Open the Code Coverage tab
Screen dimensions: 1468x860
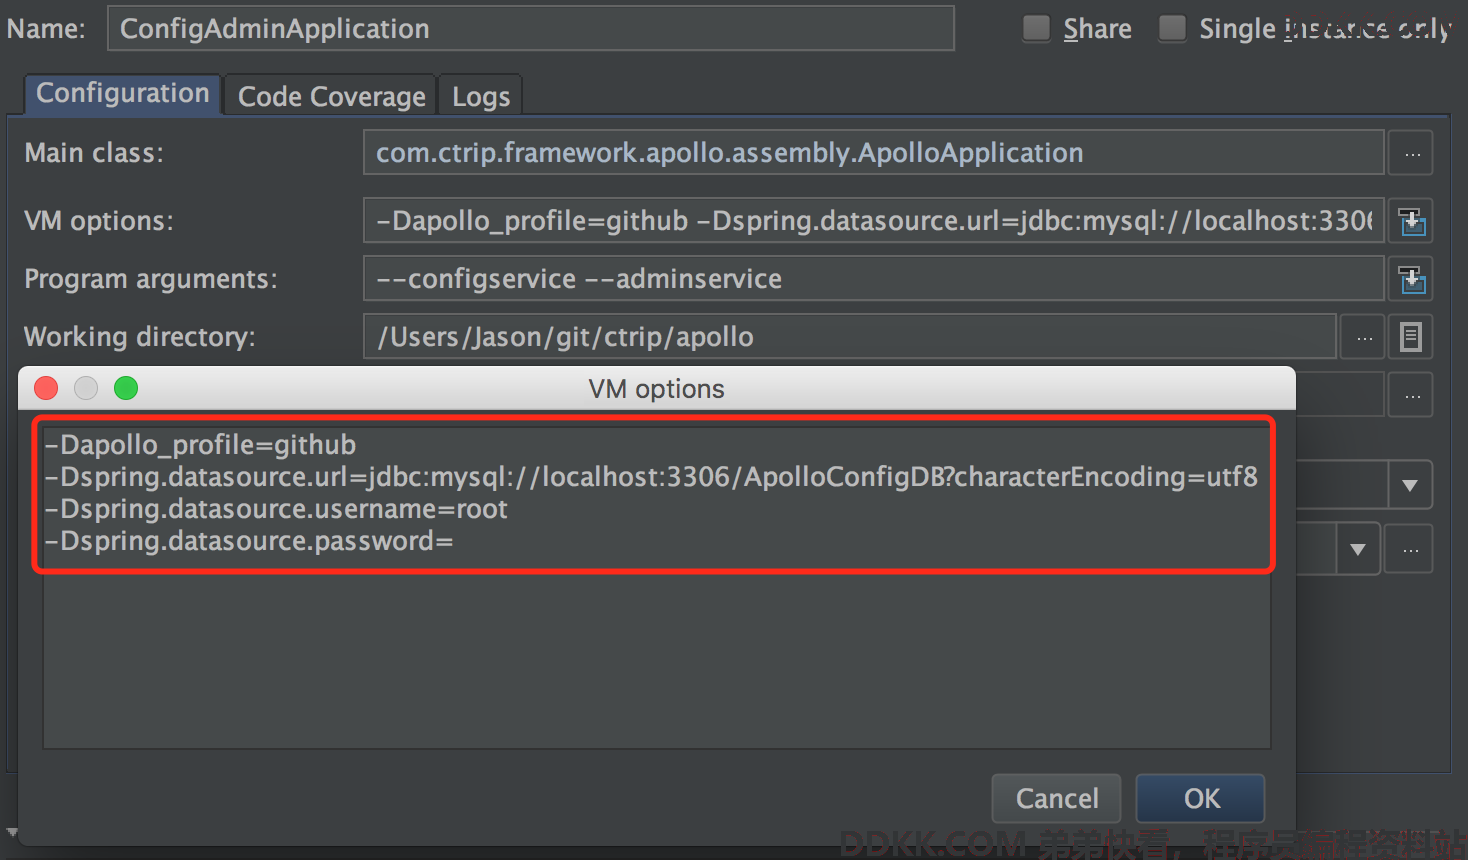331,96
